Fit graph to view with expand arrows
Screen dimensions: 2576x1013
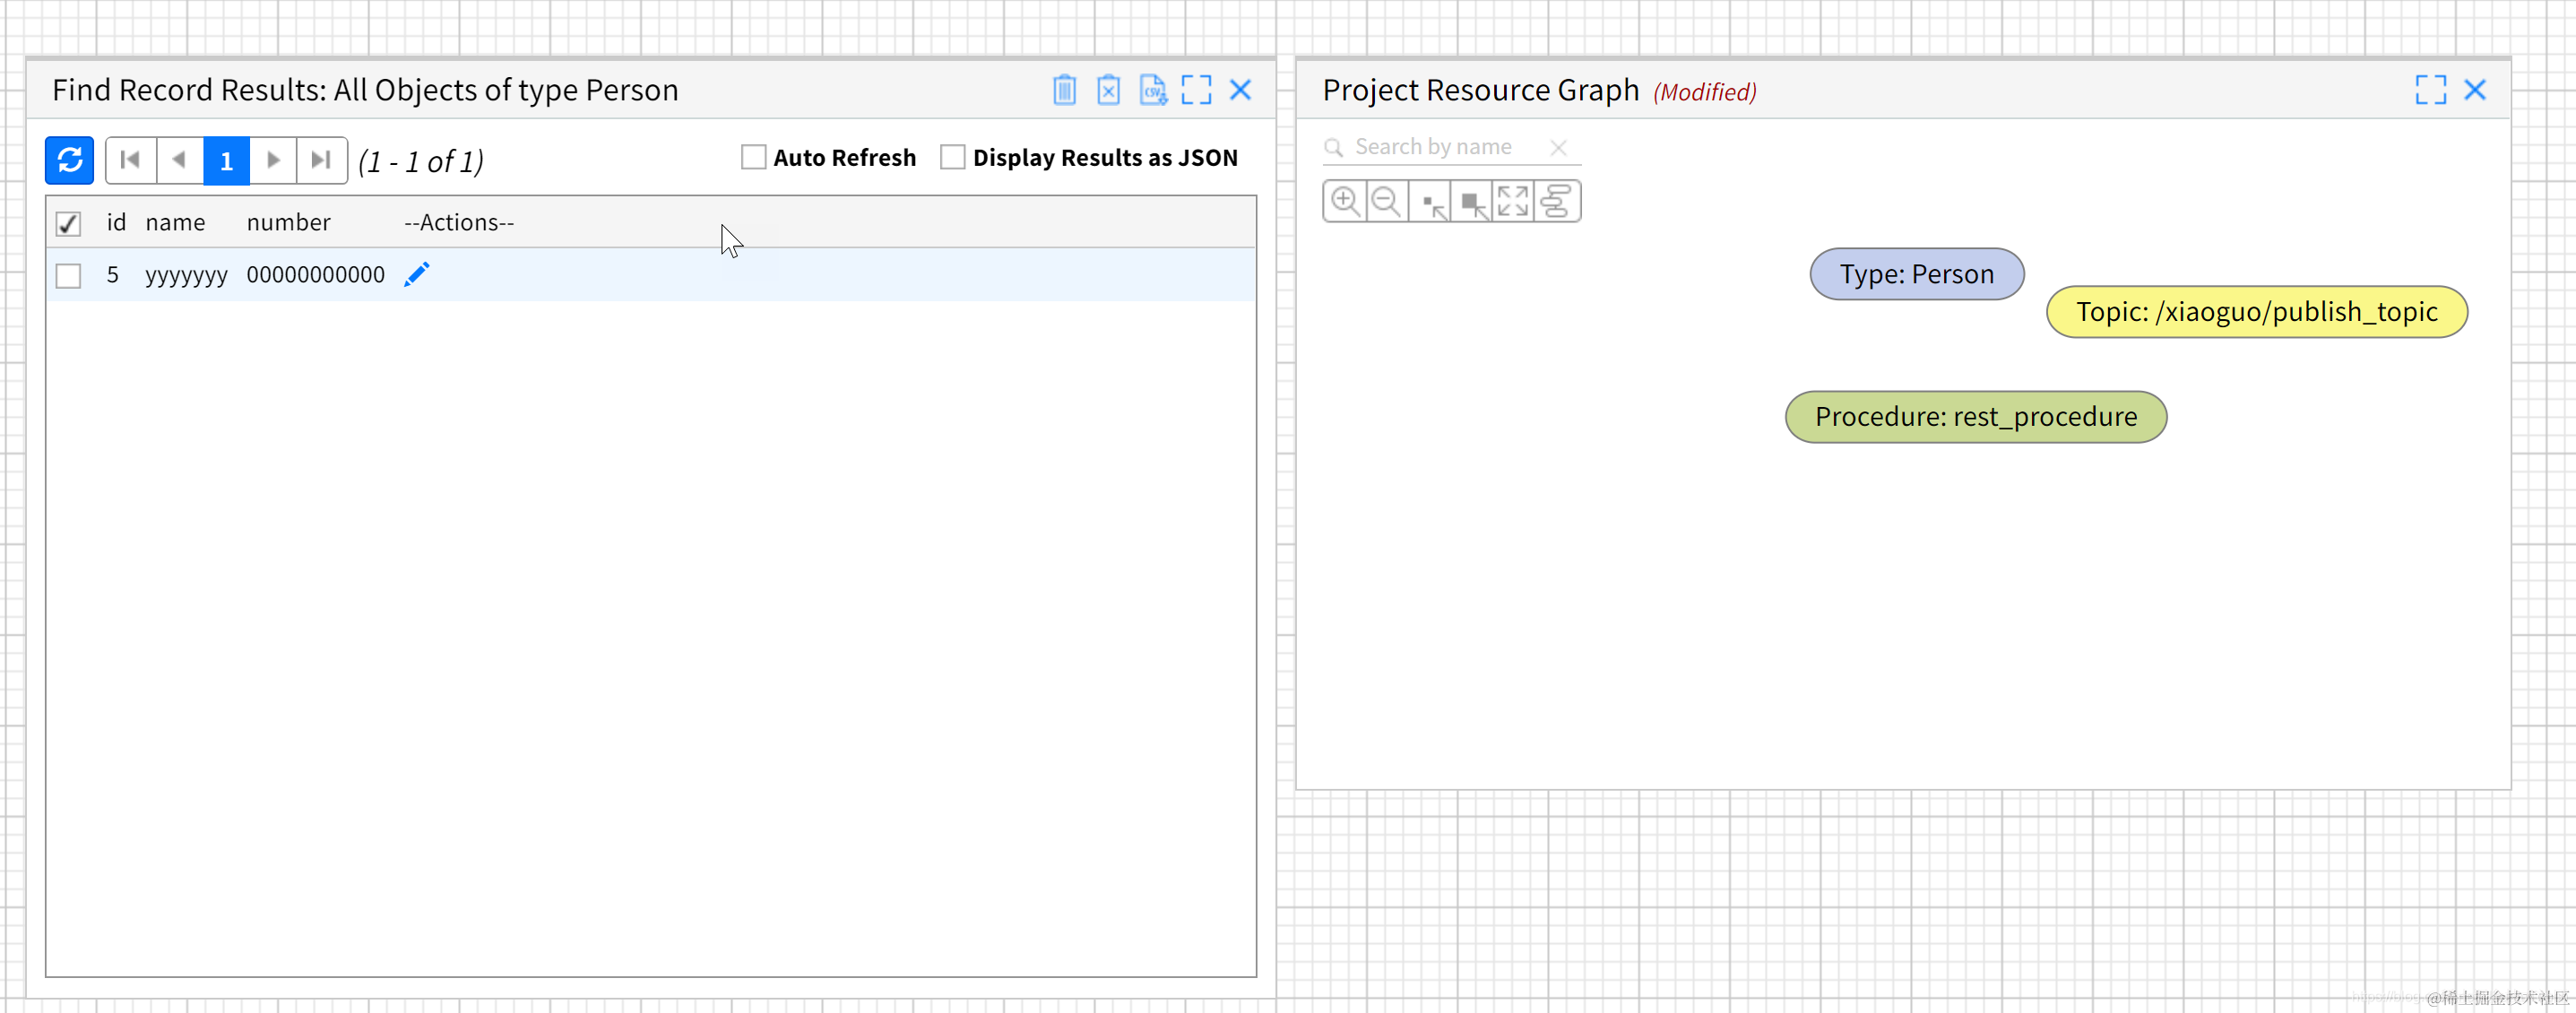click(x=1513, y=201)
